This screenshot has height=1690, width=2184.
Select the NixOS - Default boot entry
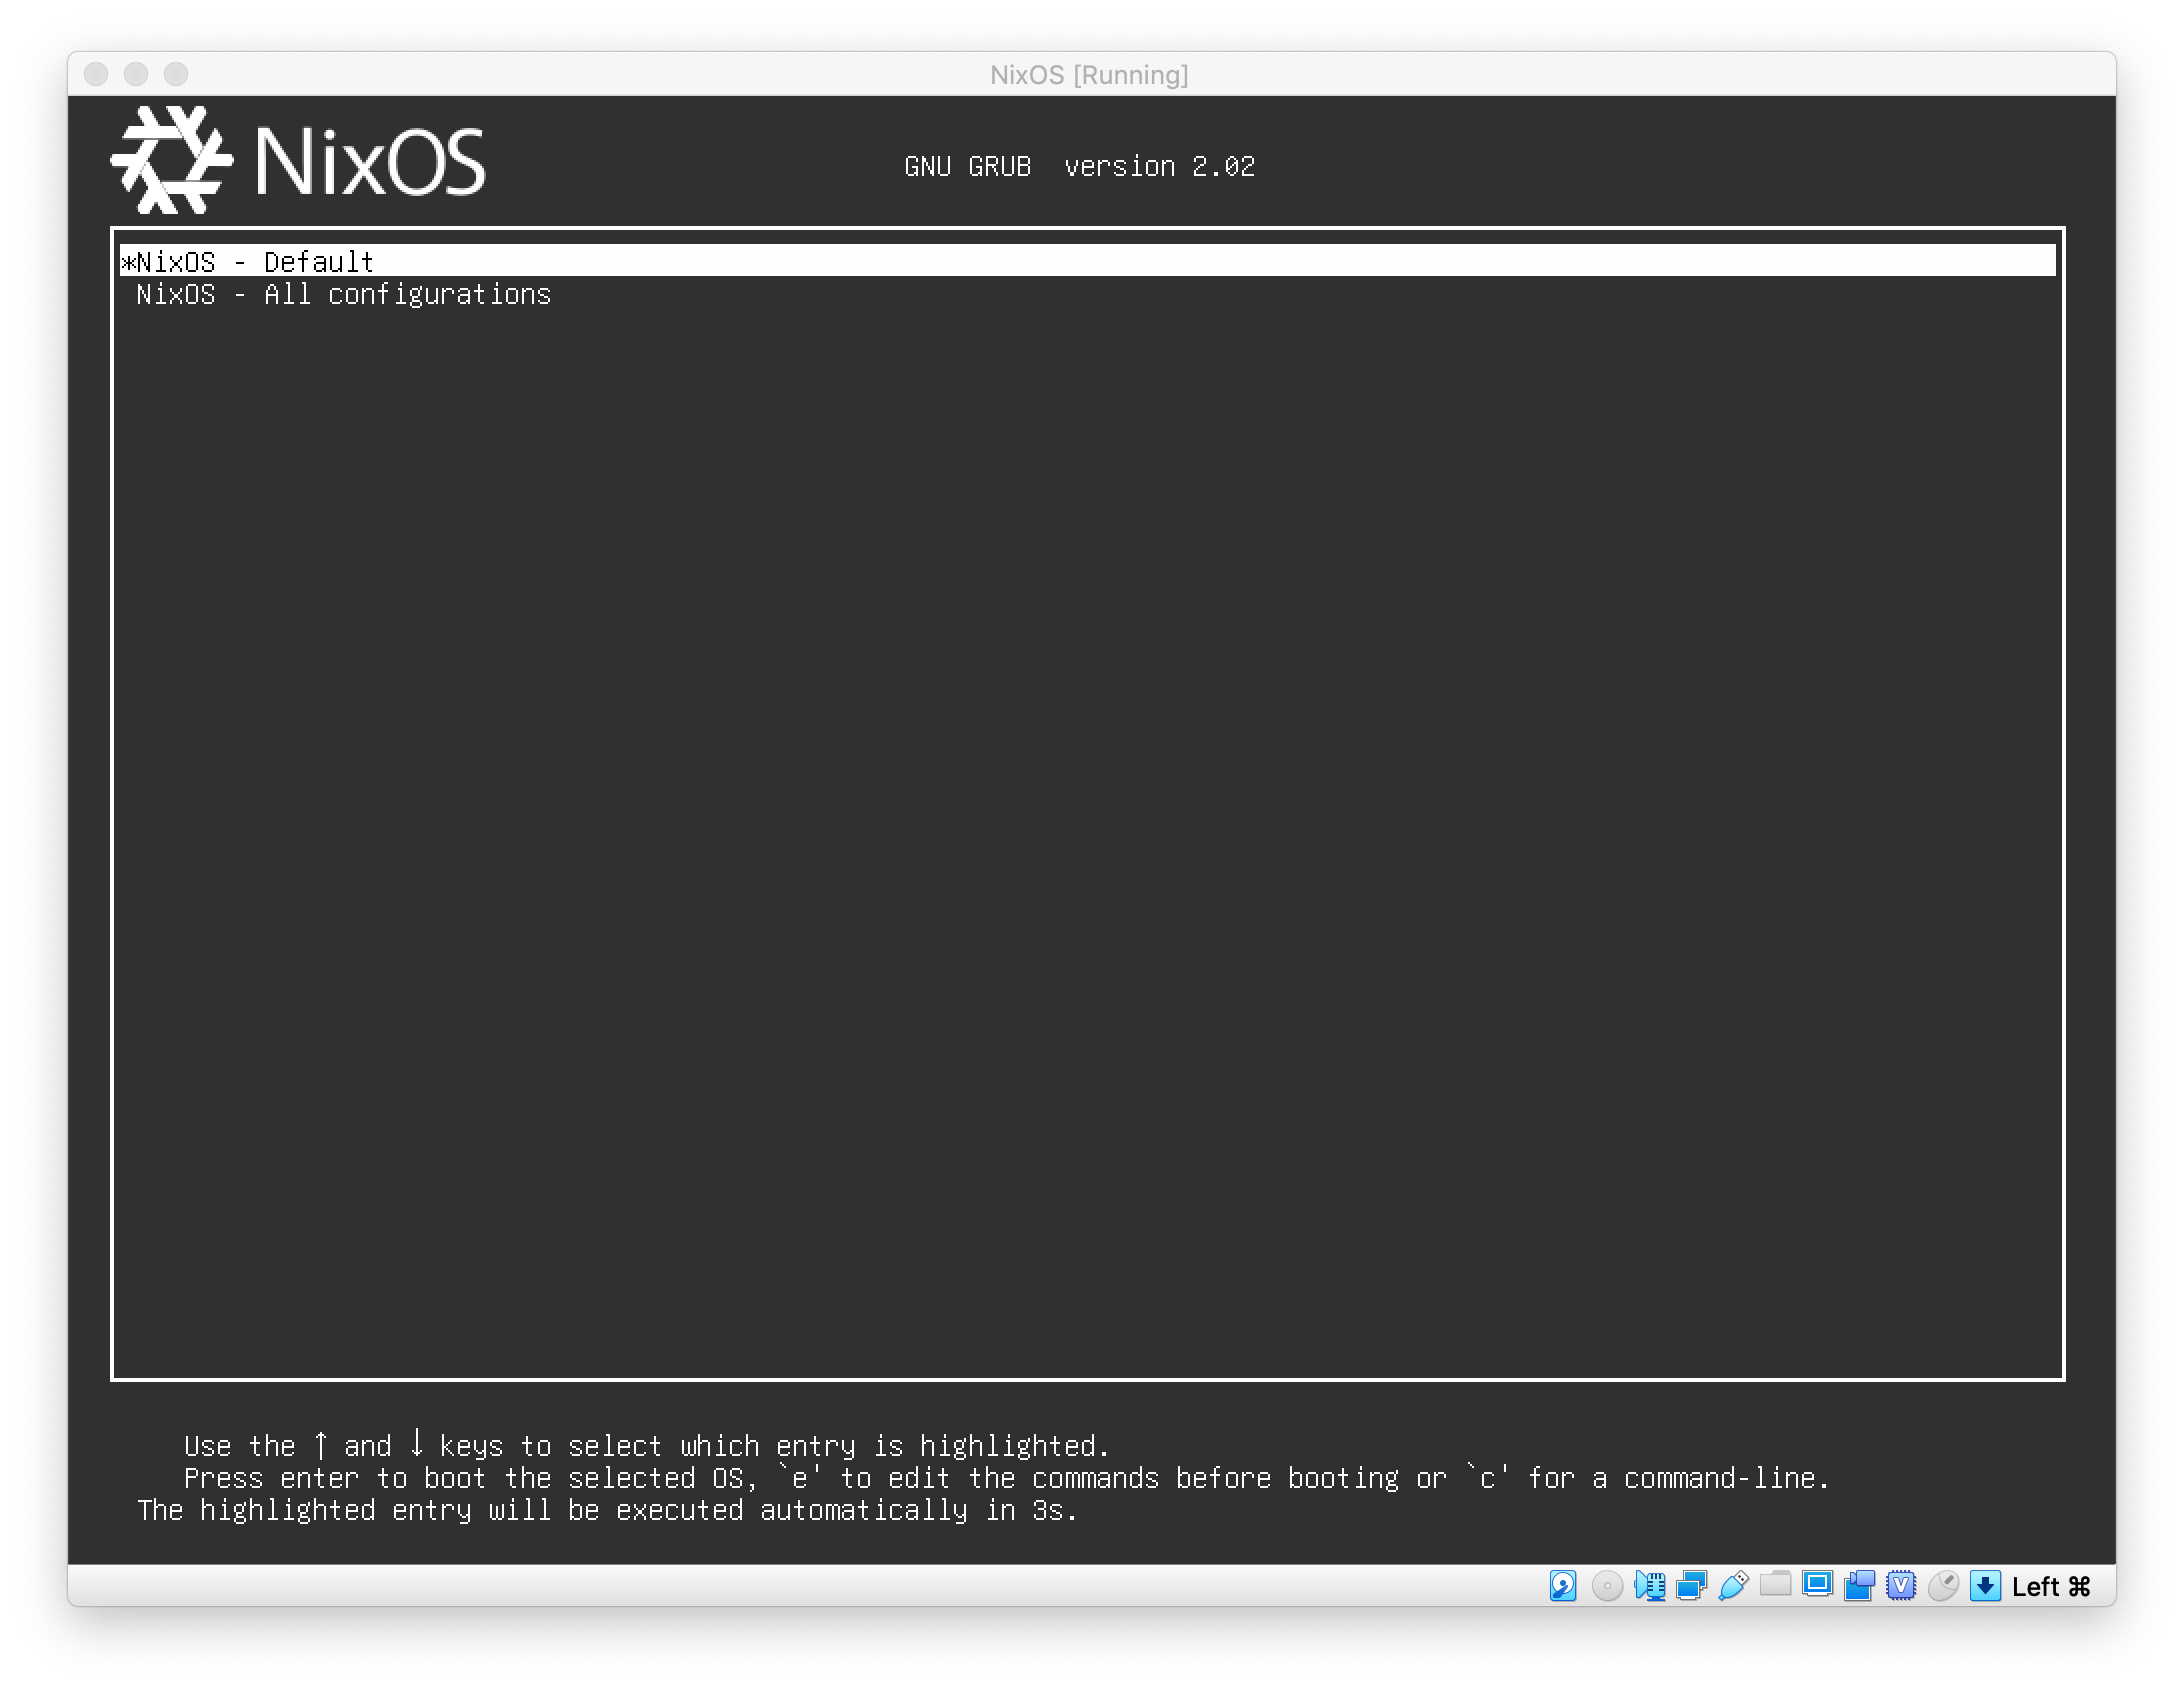coord(255,262)
